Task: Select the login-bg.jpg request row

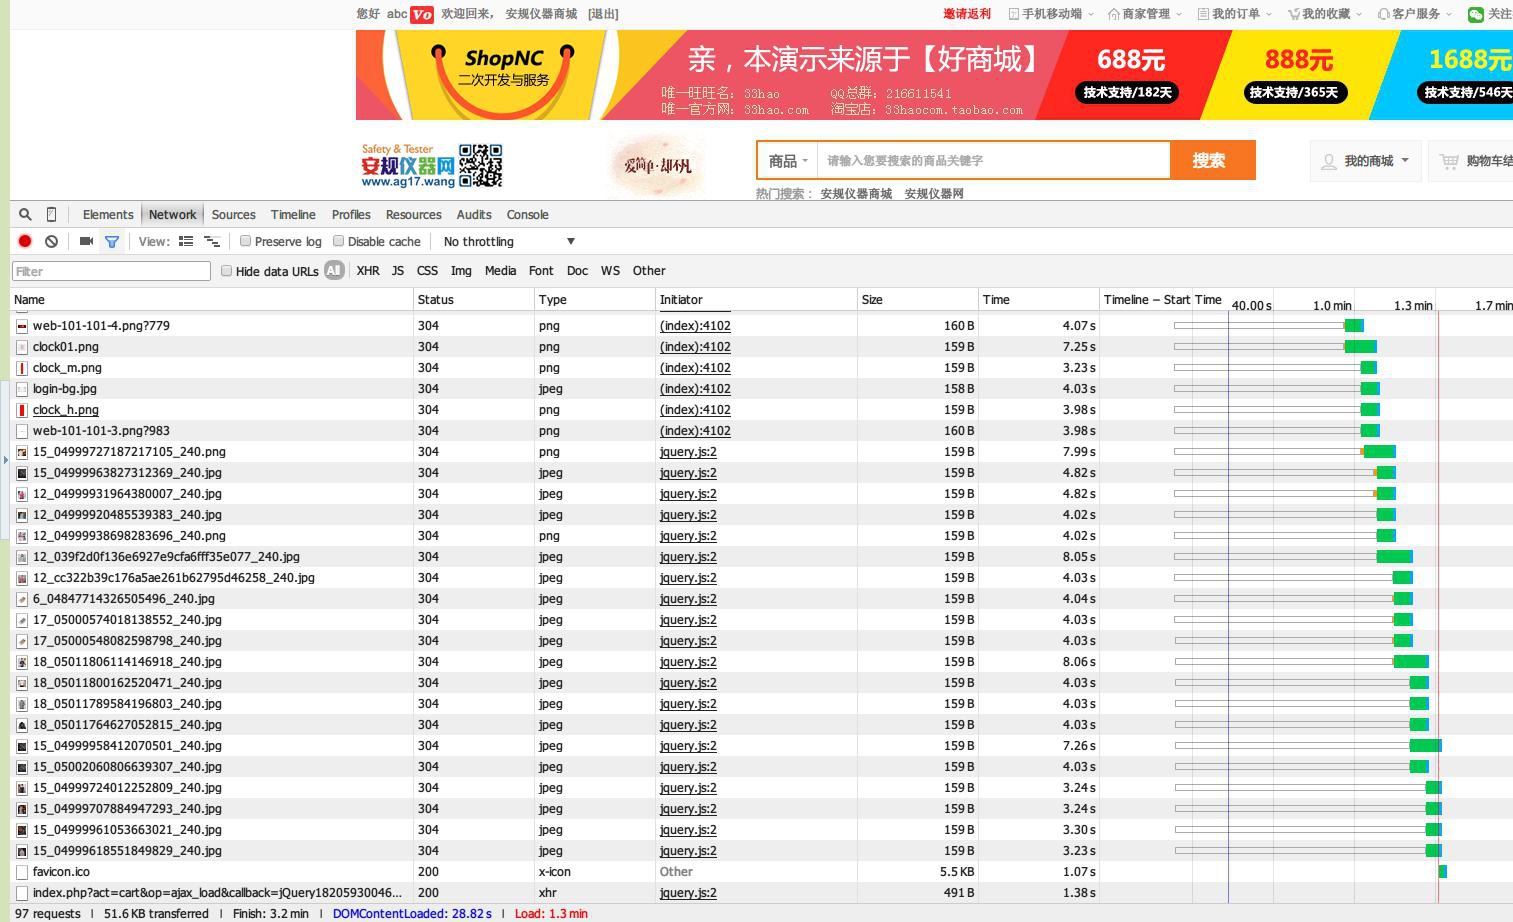Action: (x=761, y=389)
